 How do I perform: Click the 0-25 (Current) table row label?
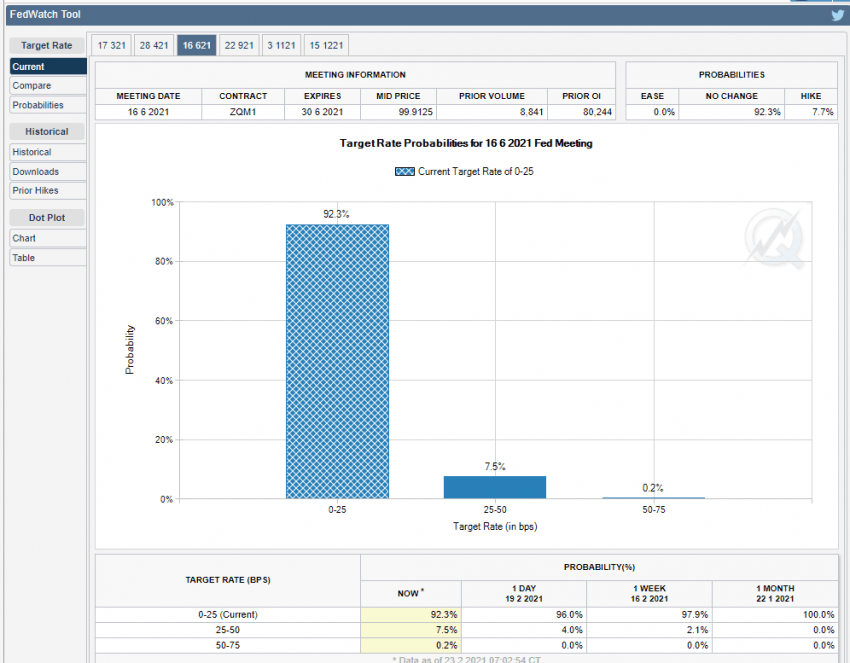[228, 615]
